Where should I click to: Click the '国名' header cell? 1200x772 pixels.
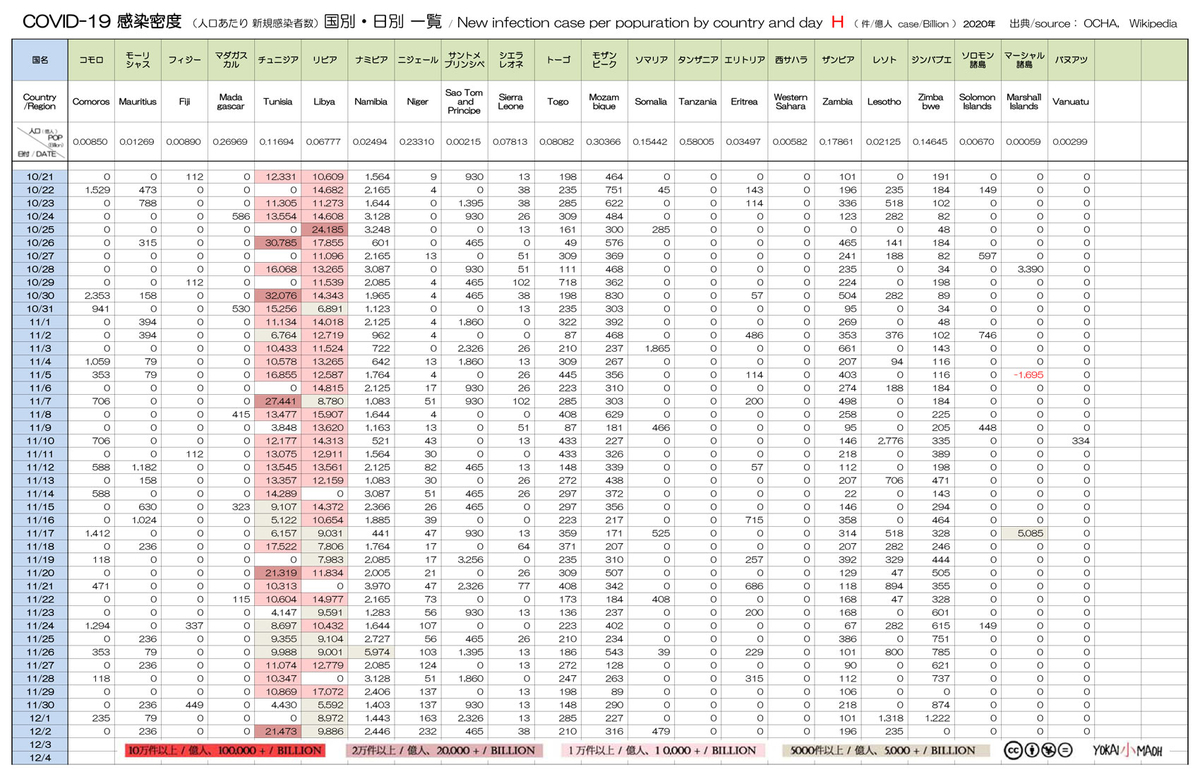click(x=40, y=60)
